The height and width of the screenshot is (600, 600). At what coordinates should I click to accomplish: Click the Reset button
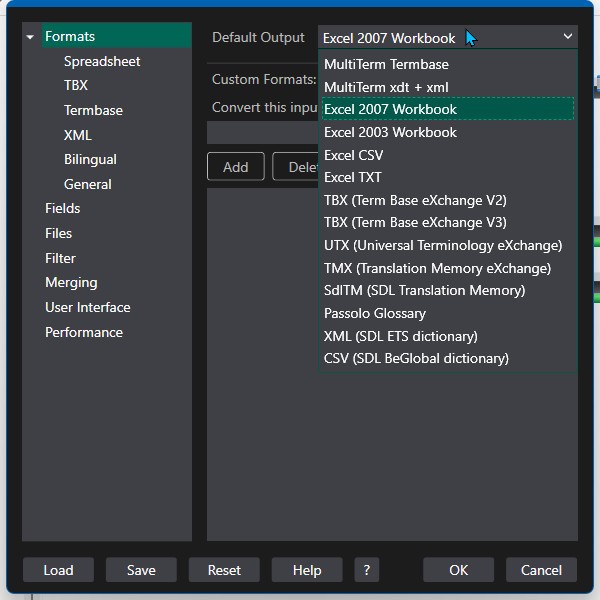coord(224,570)
